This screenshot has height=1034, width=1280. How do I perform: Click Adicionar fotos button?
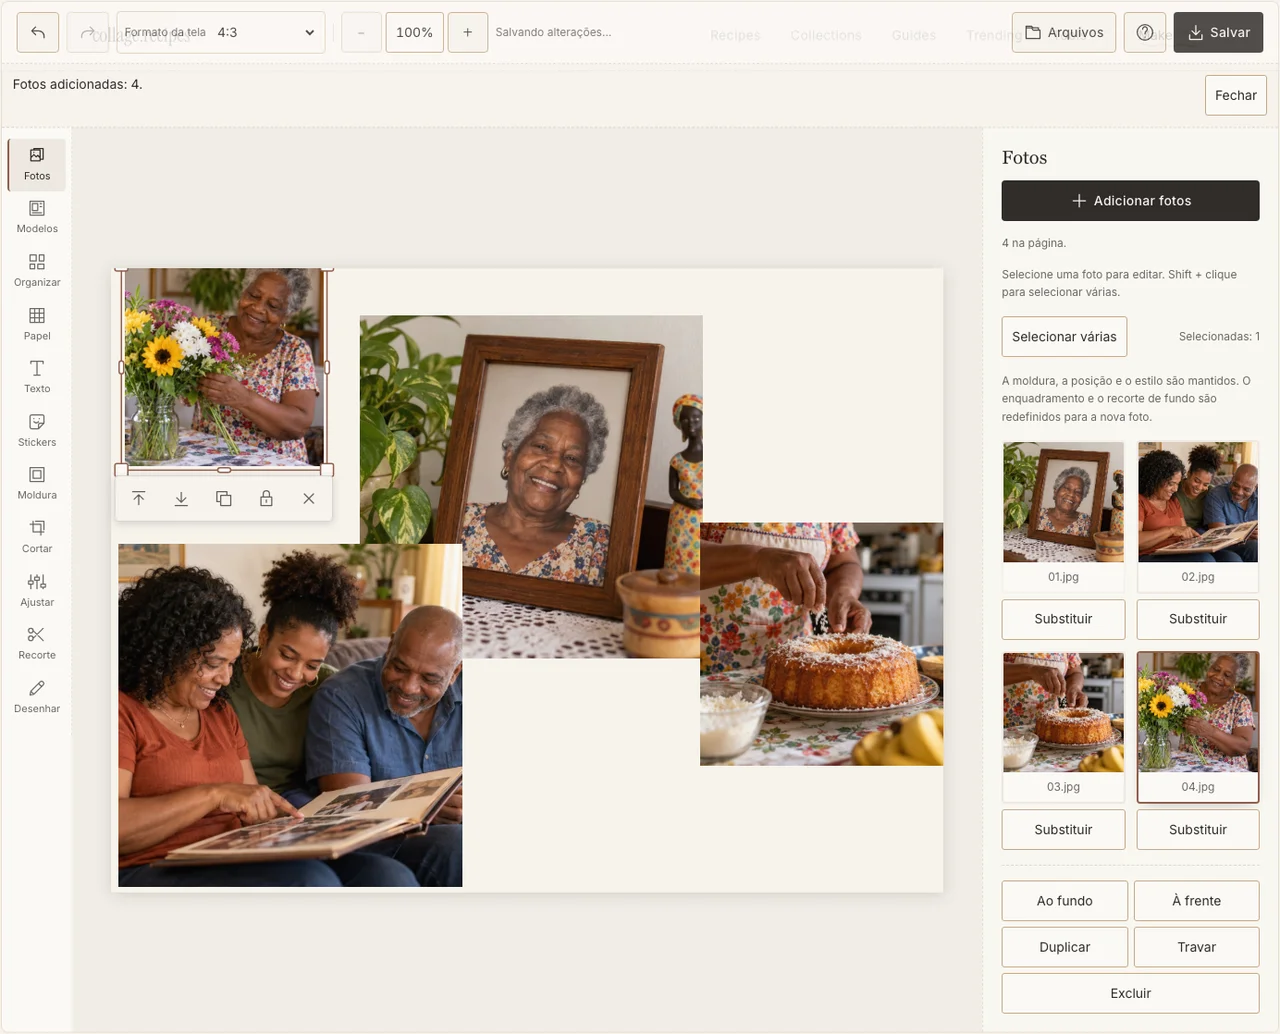tap(1131, 200)
